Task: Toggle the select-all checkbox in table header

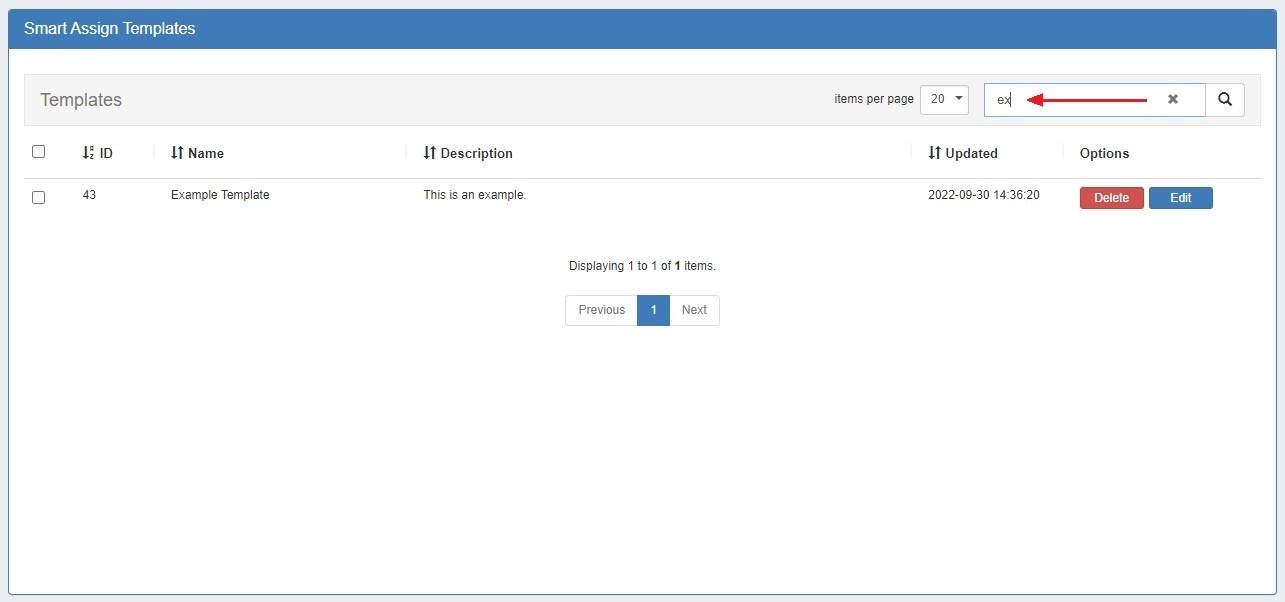Action: click(39, 152)
